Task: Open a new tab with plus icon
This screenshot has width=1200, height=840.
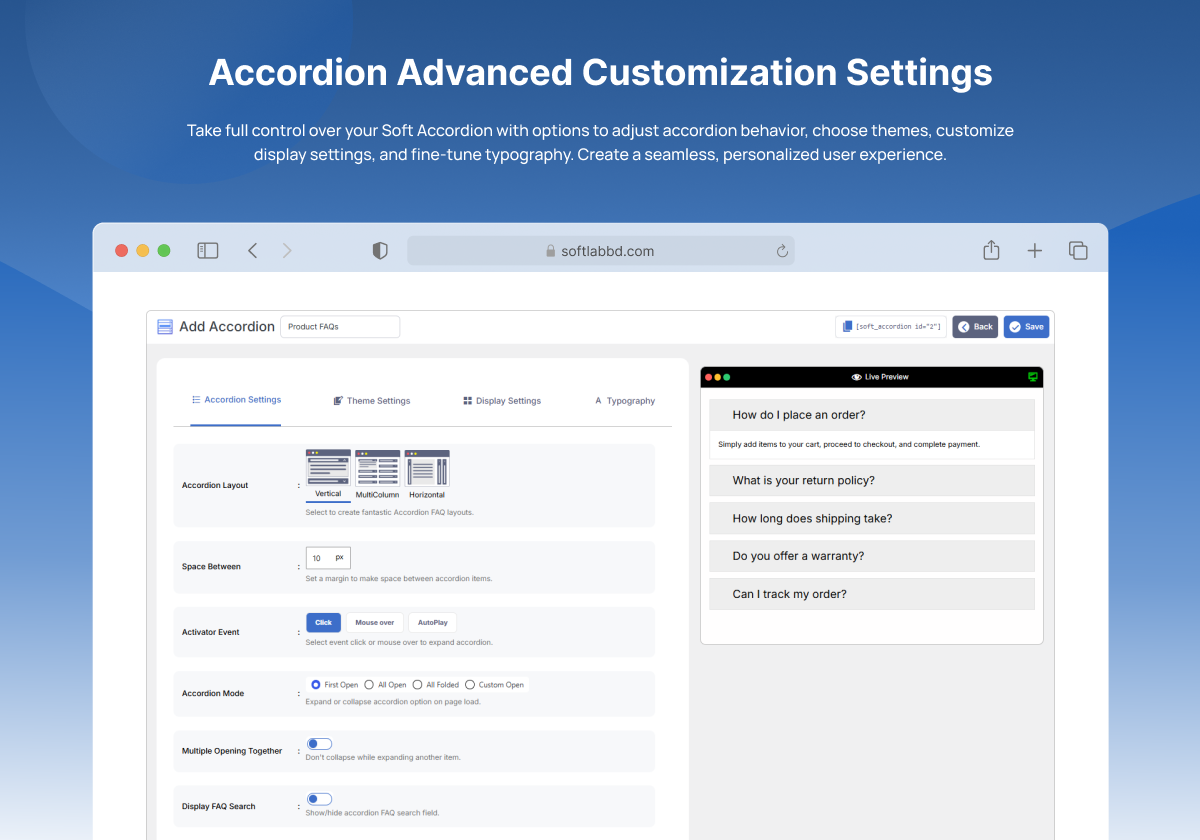Action: (x=1035, y=251)
